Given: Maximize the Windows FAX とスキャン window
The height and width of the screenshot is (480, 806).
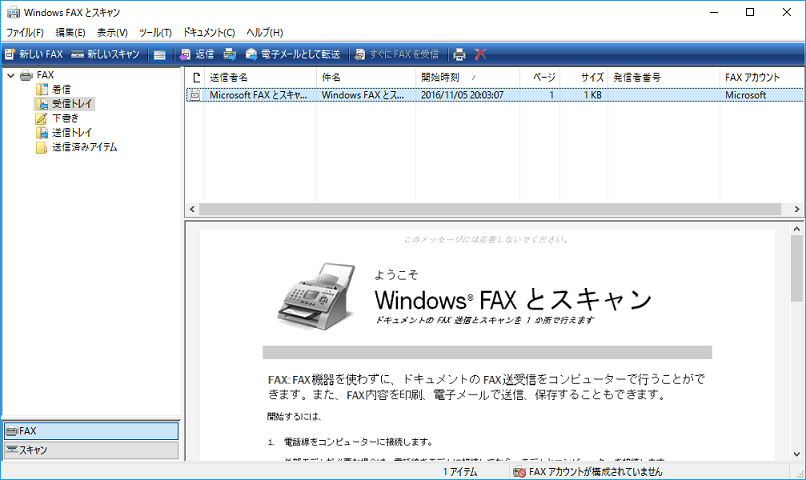Looking at the screenshot, I should [x=750, y=12].
